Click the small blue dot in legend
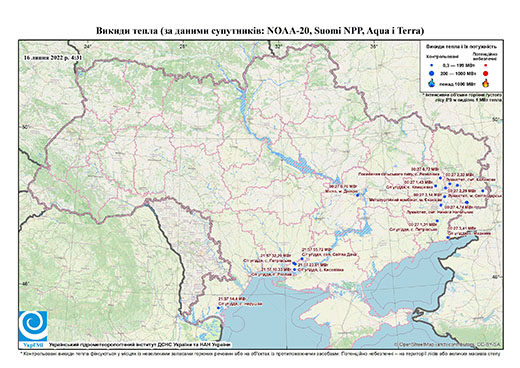The width and height of the screenshot is (520, 368). click(x=432, y=65)
